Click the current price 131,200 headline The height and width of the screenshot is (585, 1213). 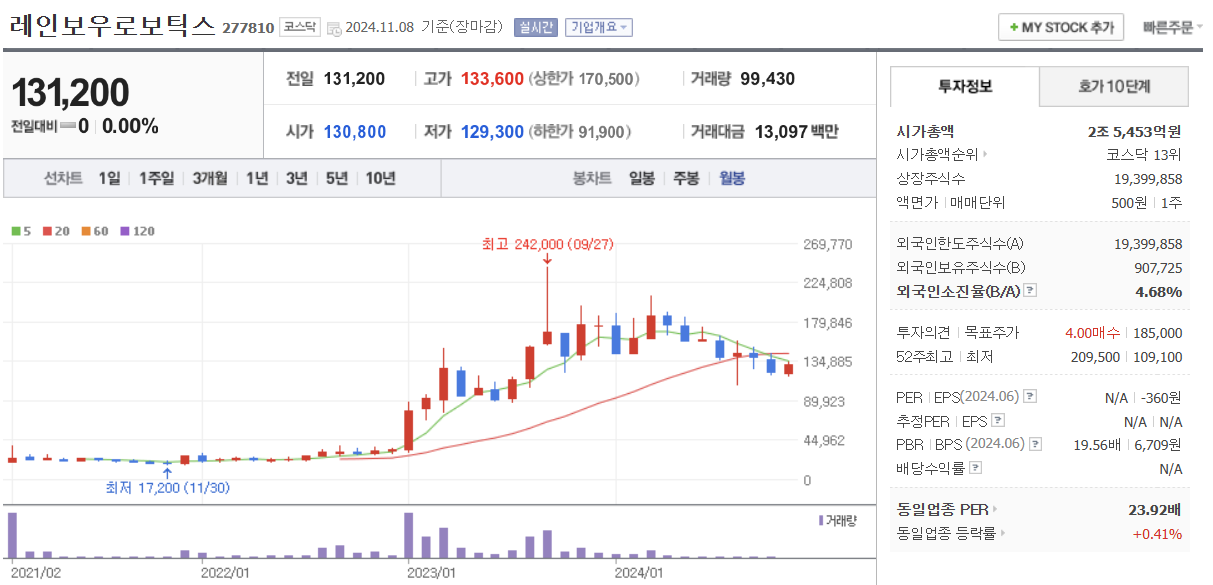coord(70,93)
